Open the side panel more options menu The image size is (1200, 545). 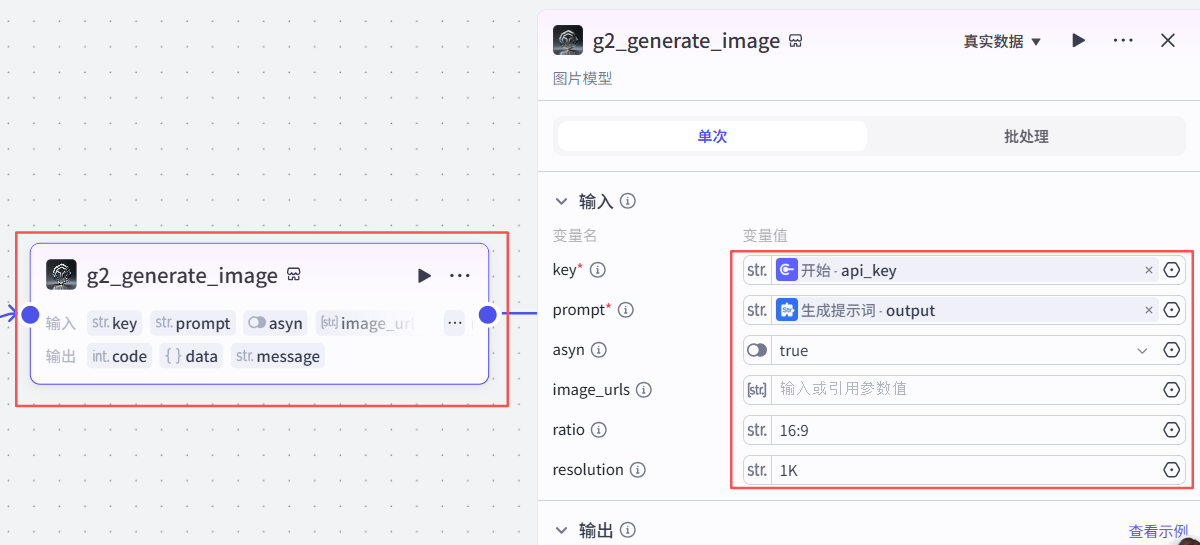coord(1123,40)
